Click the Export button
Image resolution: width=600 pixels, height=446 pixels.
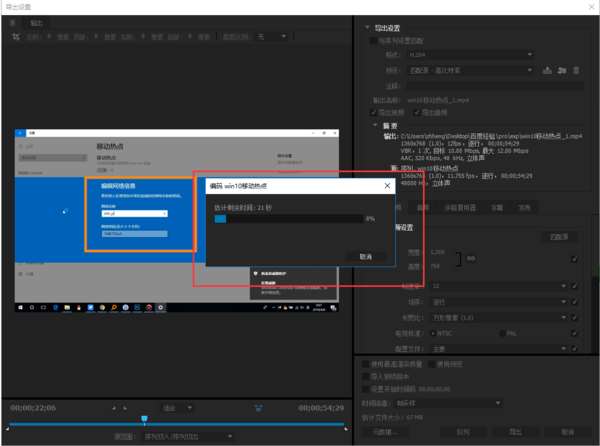point(515,432)
